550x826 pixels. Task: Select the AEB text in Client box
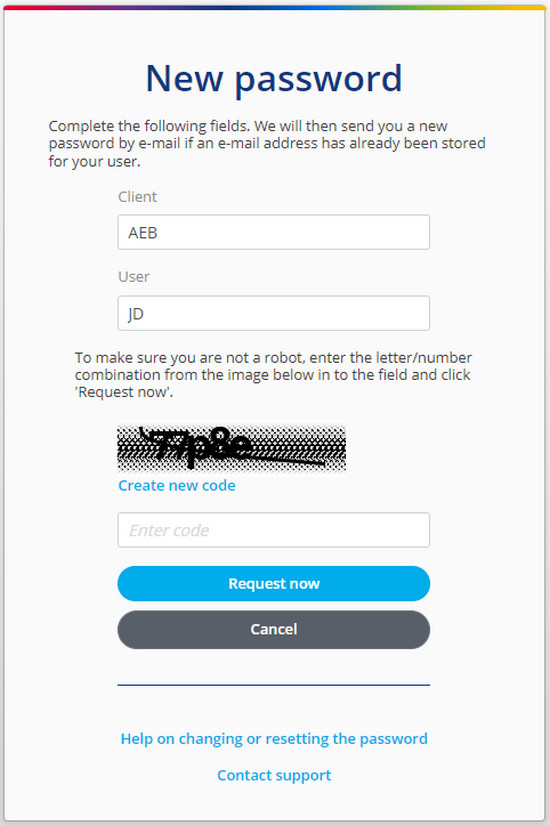point(143,232)
